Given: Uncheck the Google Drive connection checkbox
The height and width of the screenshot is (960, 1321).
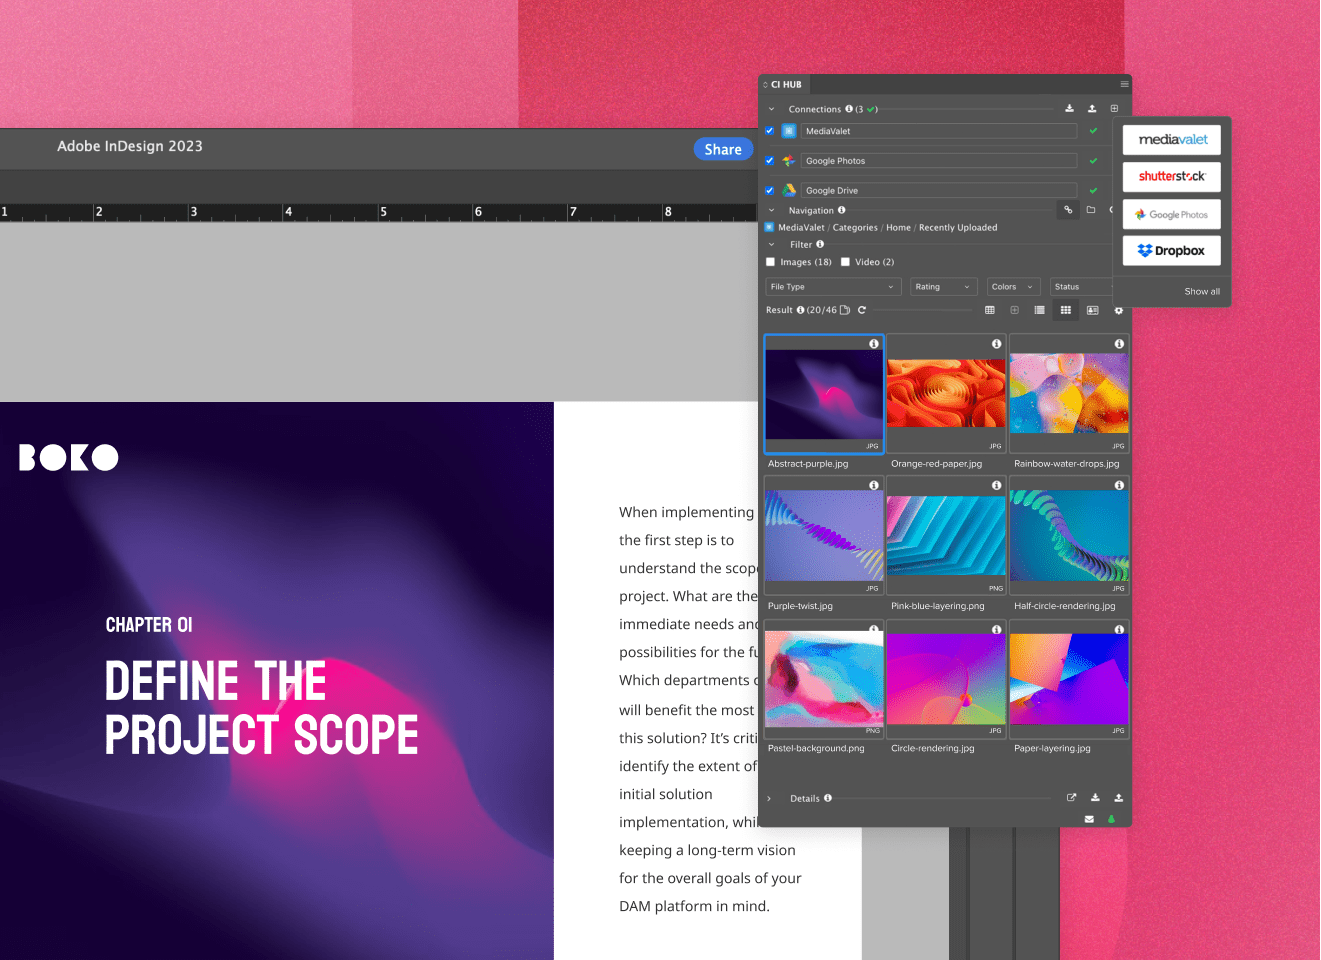Looking at the screenshot, I should click(770, 190).
